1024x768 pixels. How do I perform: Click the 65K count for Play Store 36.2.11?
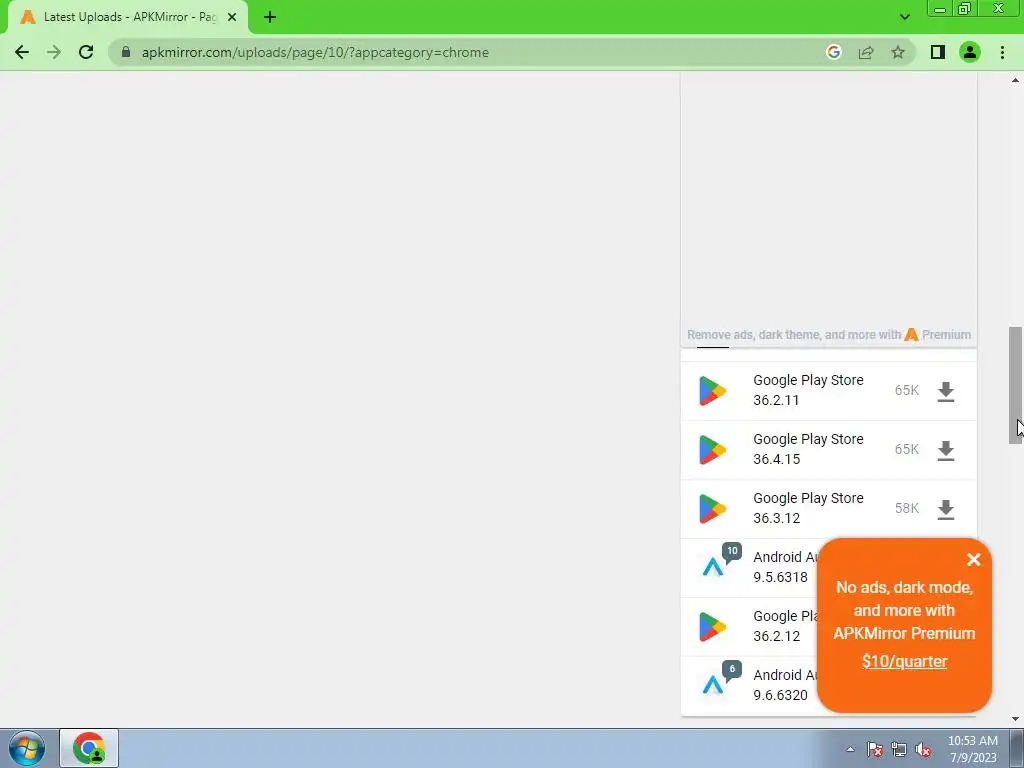coord(906,390)
